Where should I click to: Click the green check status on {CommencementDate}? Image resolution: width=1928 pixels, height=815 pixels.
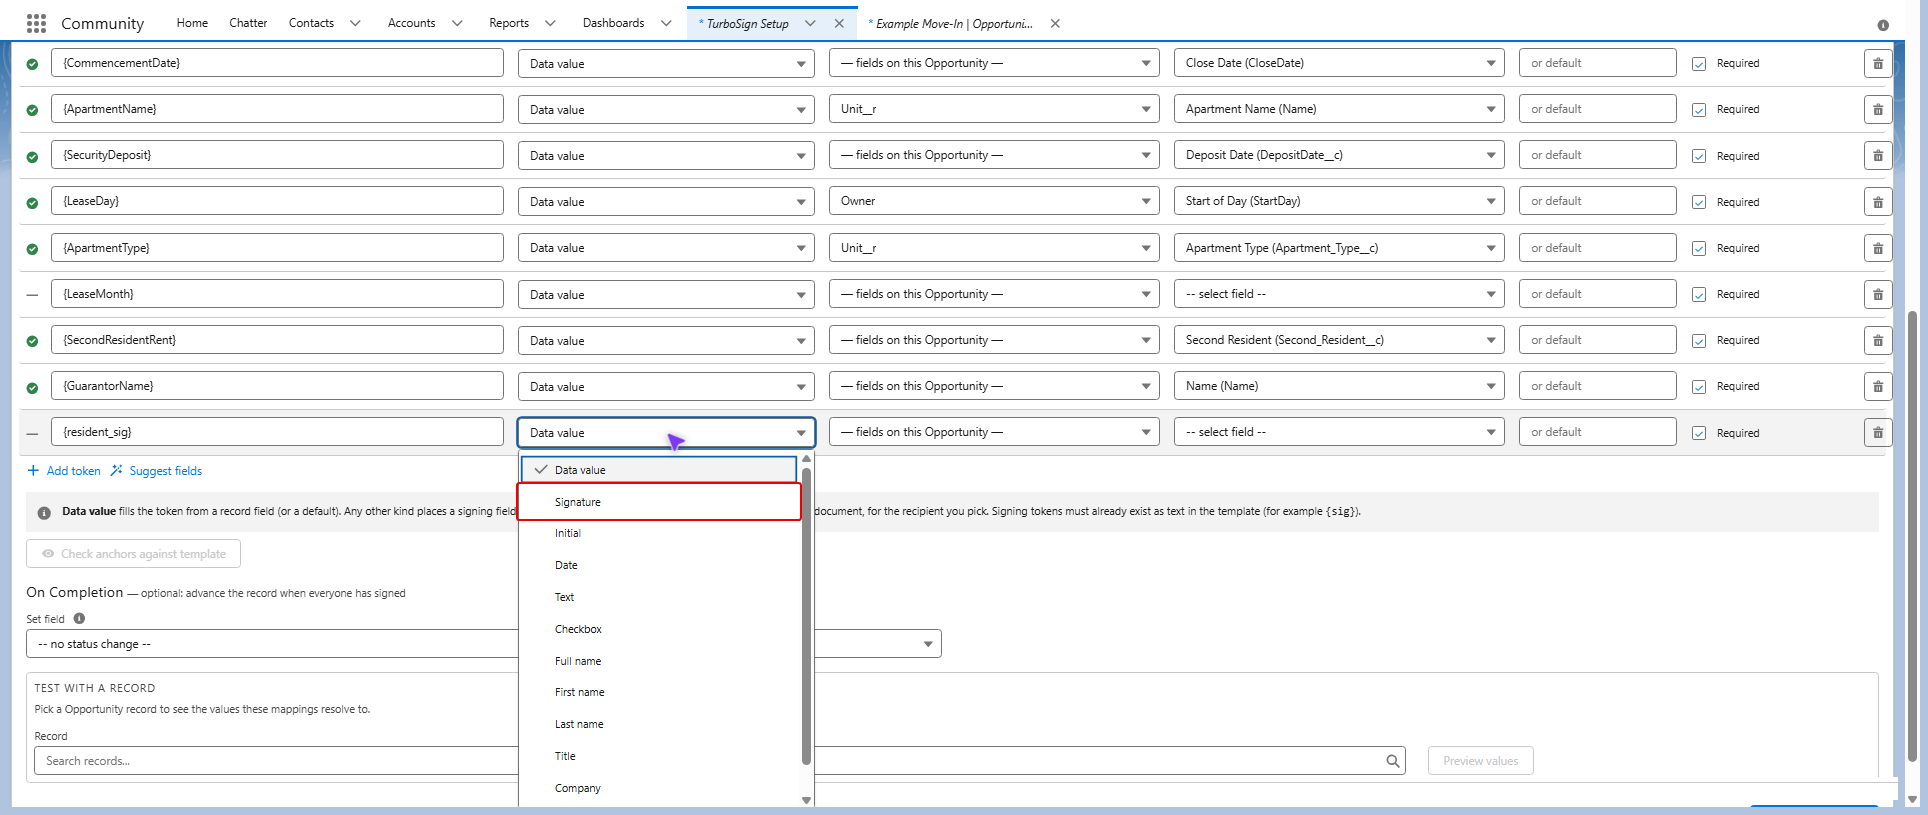[x=32, y=64]
